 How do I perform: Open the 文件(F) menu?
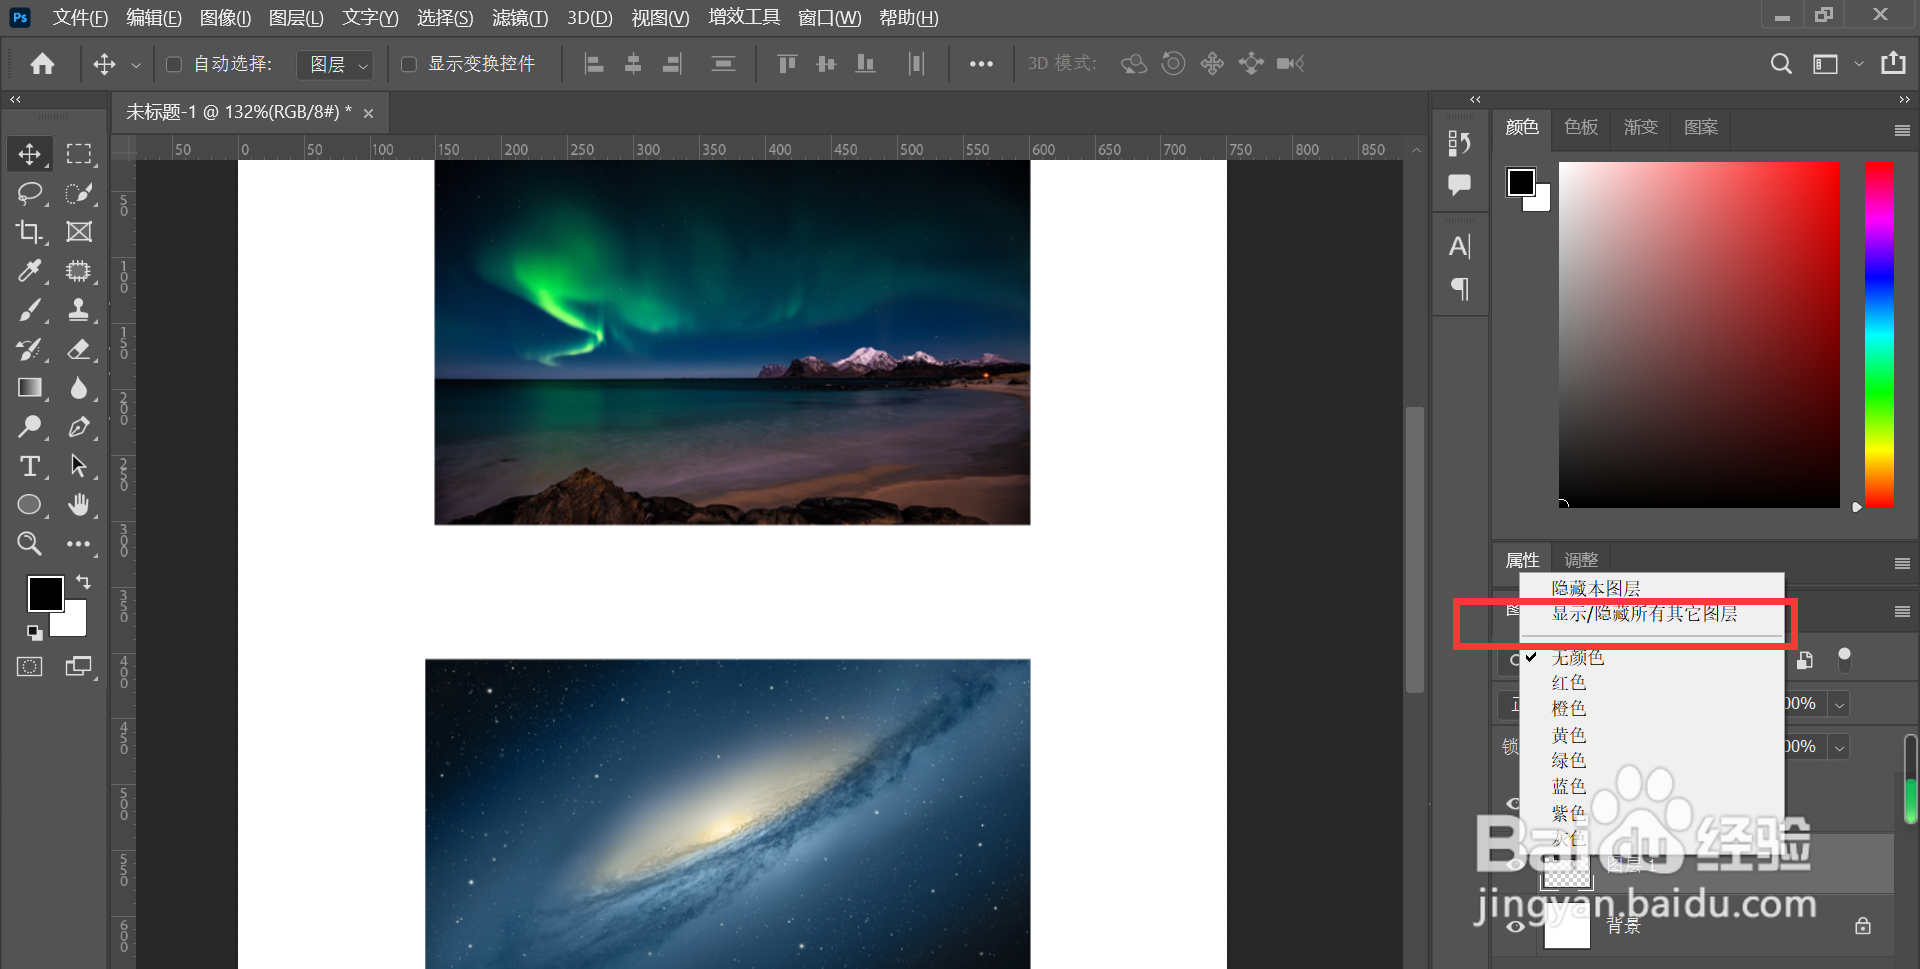tap(80, 18)
